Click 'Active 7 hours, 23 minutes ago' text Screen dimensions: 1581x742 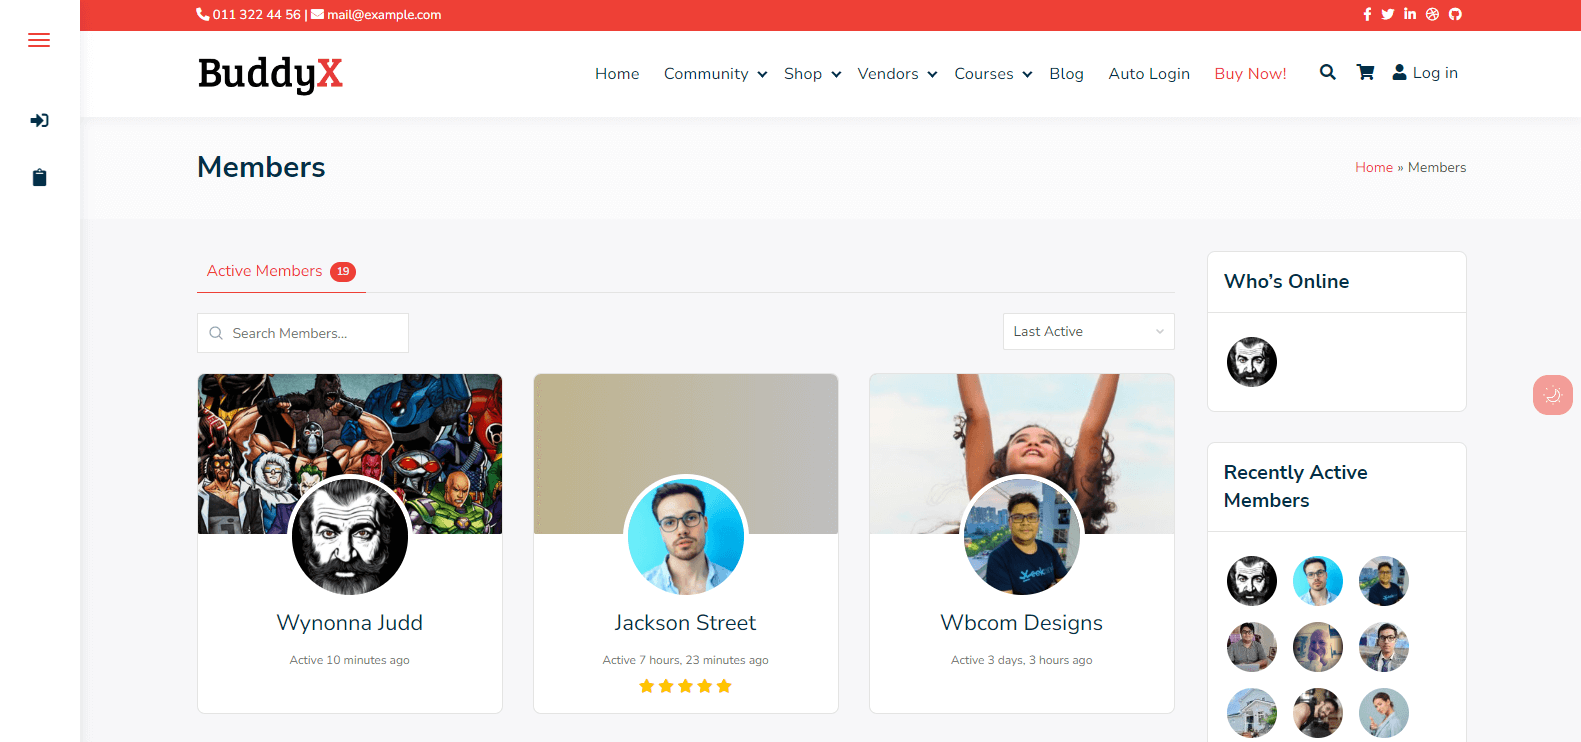pyautogui.click(x=686, y=660)
